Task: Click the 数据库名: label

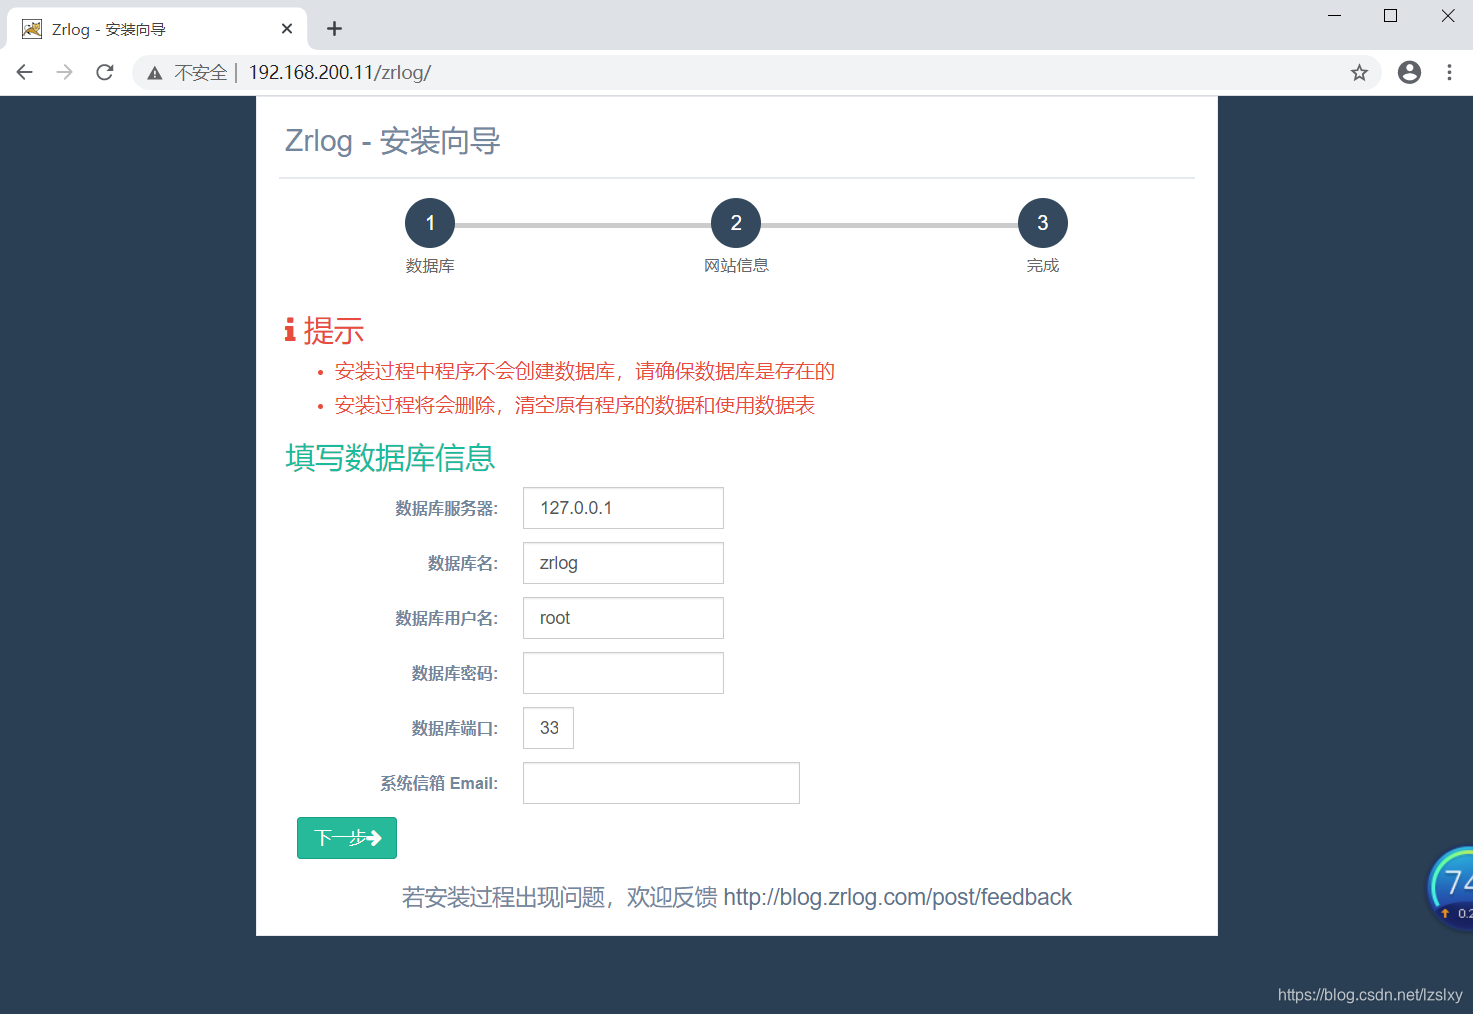Action: (462, 563)
